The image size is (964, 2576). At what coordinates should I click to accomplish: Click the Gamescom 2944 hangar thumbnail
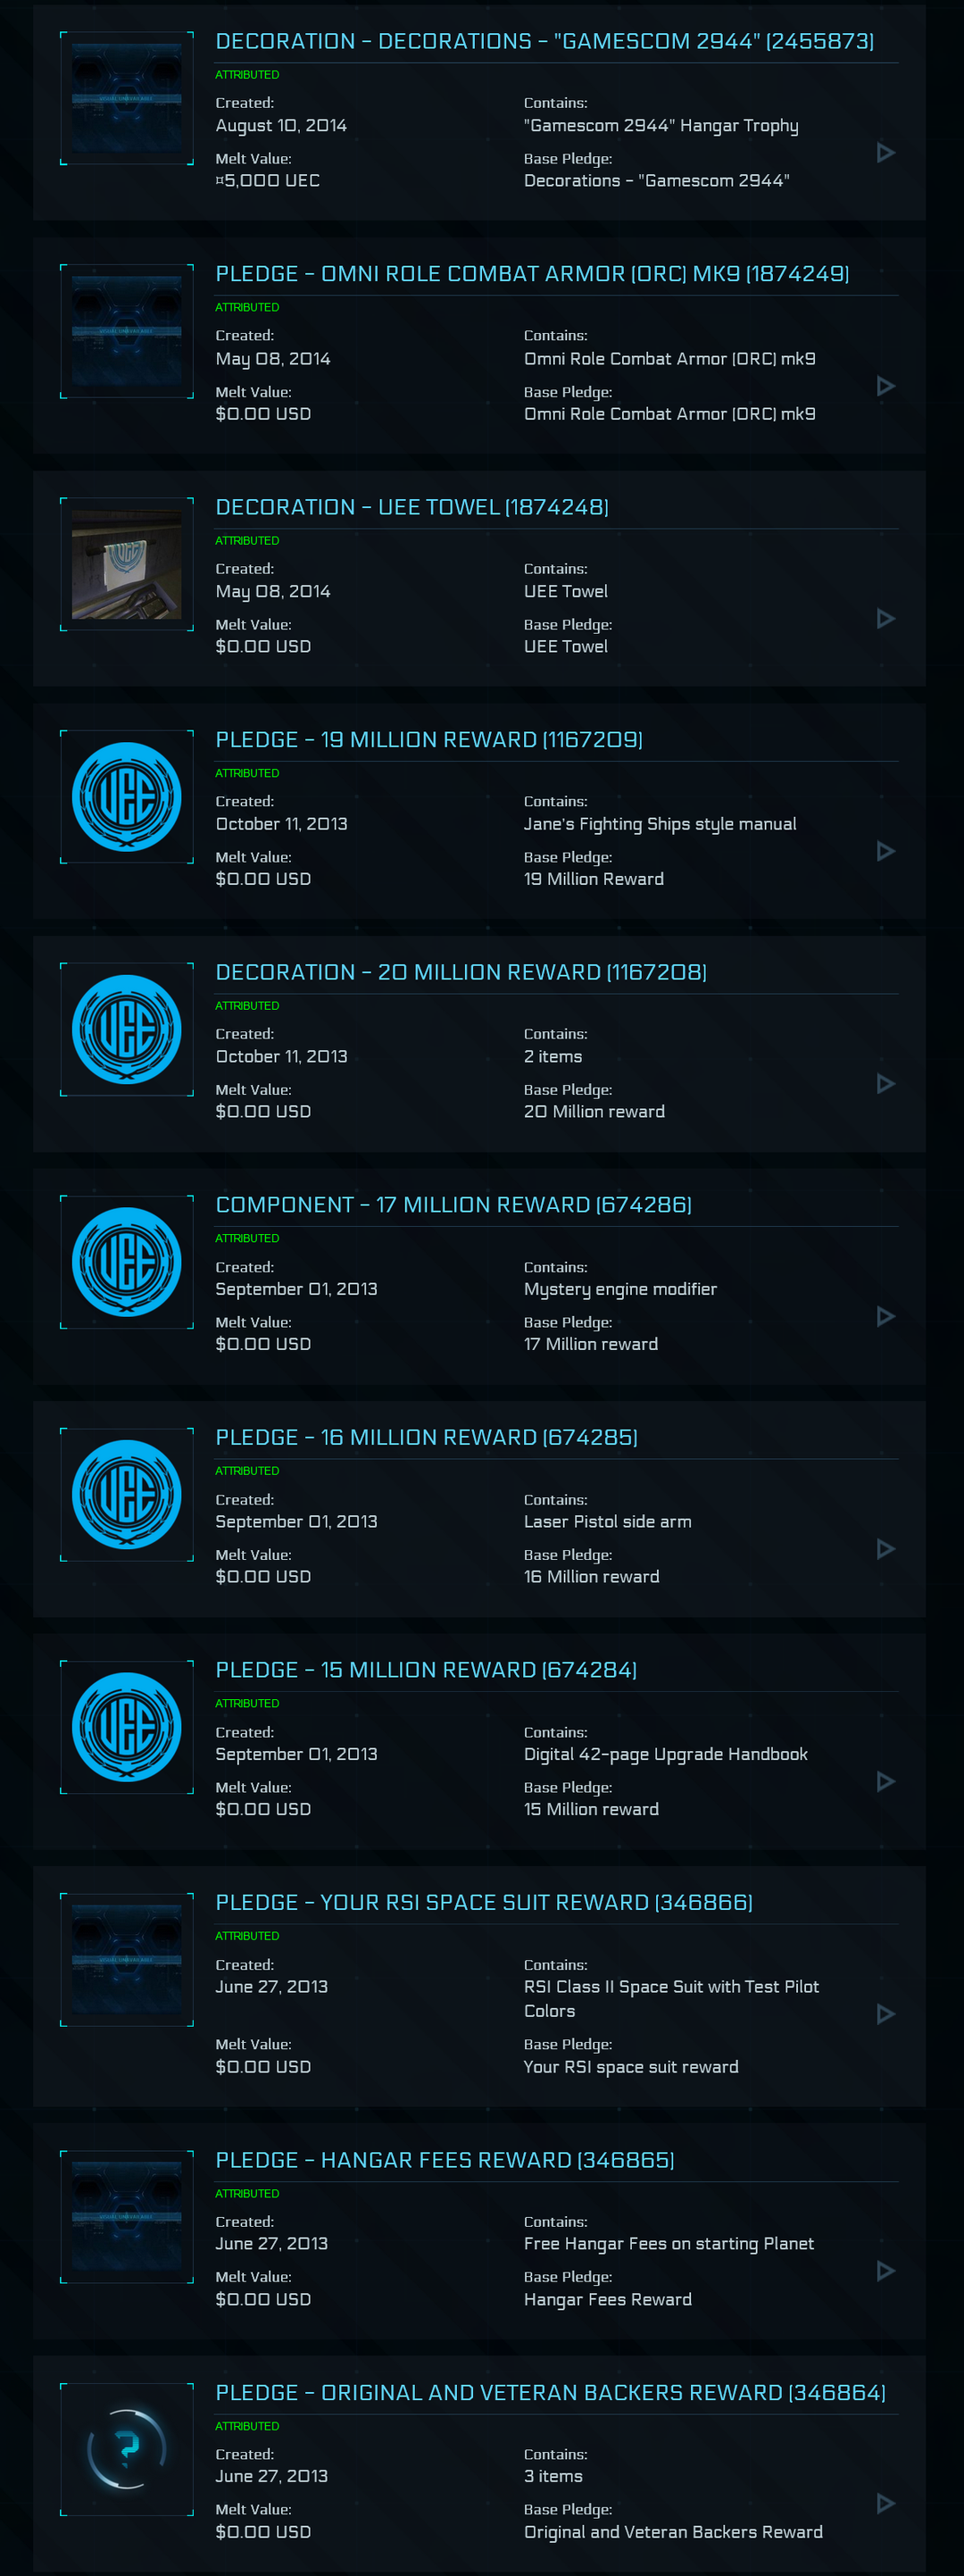point(127,98)
